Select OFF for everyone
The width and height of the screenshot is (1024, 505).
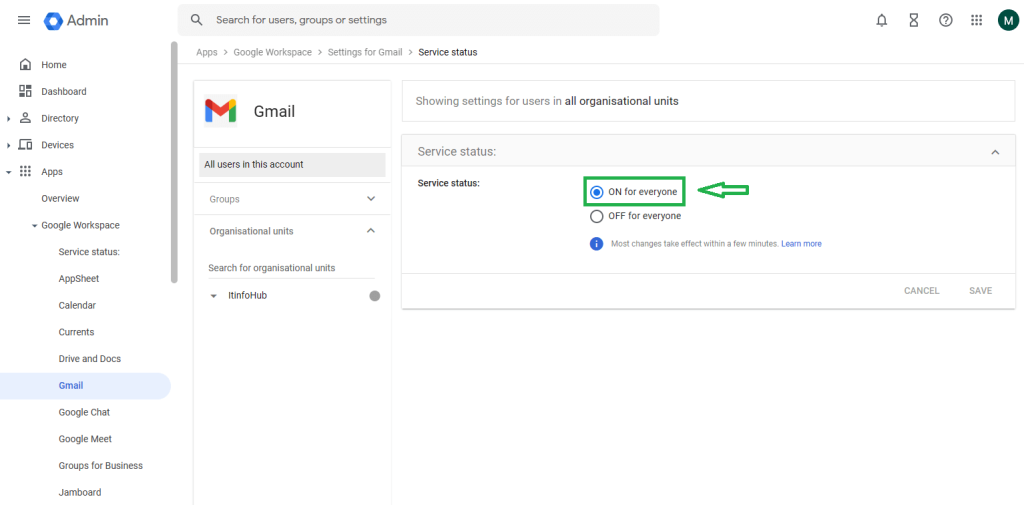point(596,216)
